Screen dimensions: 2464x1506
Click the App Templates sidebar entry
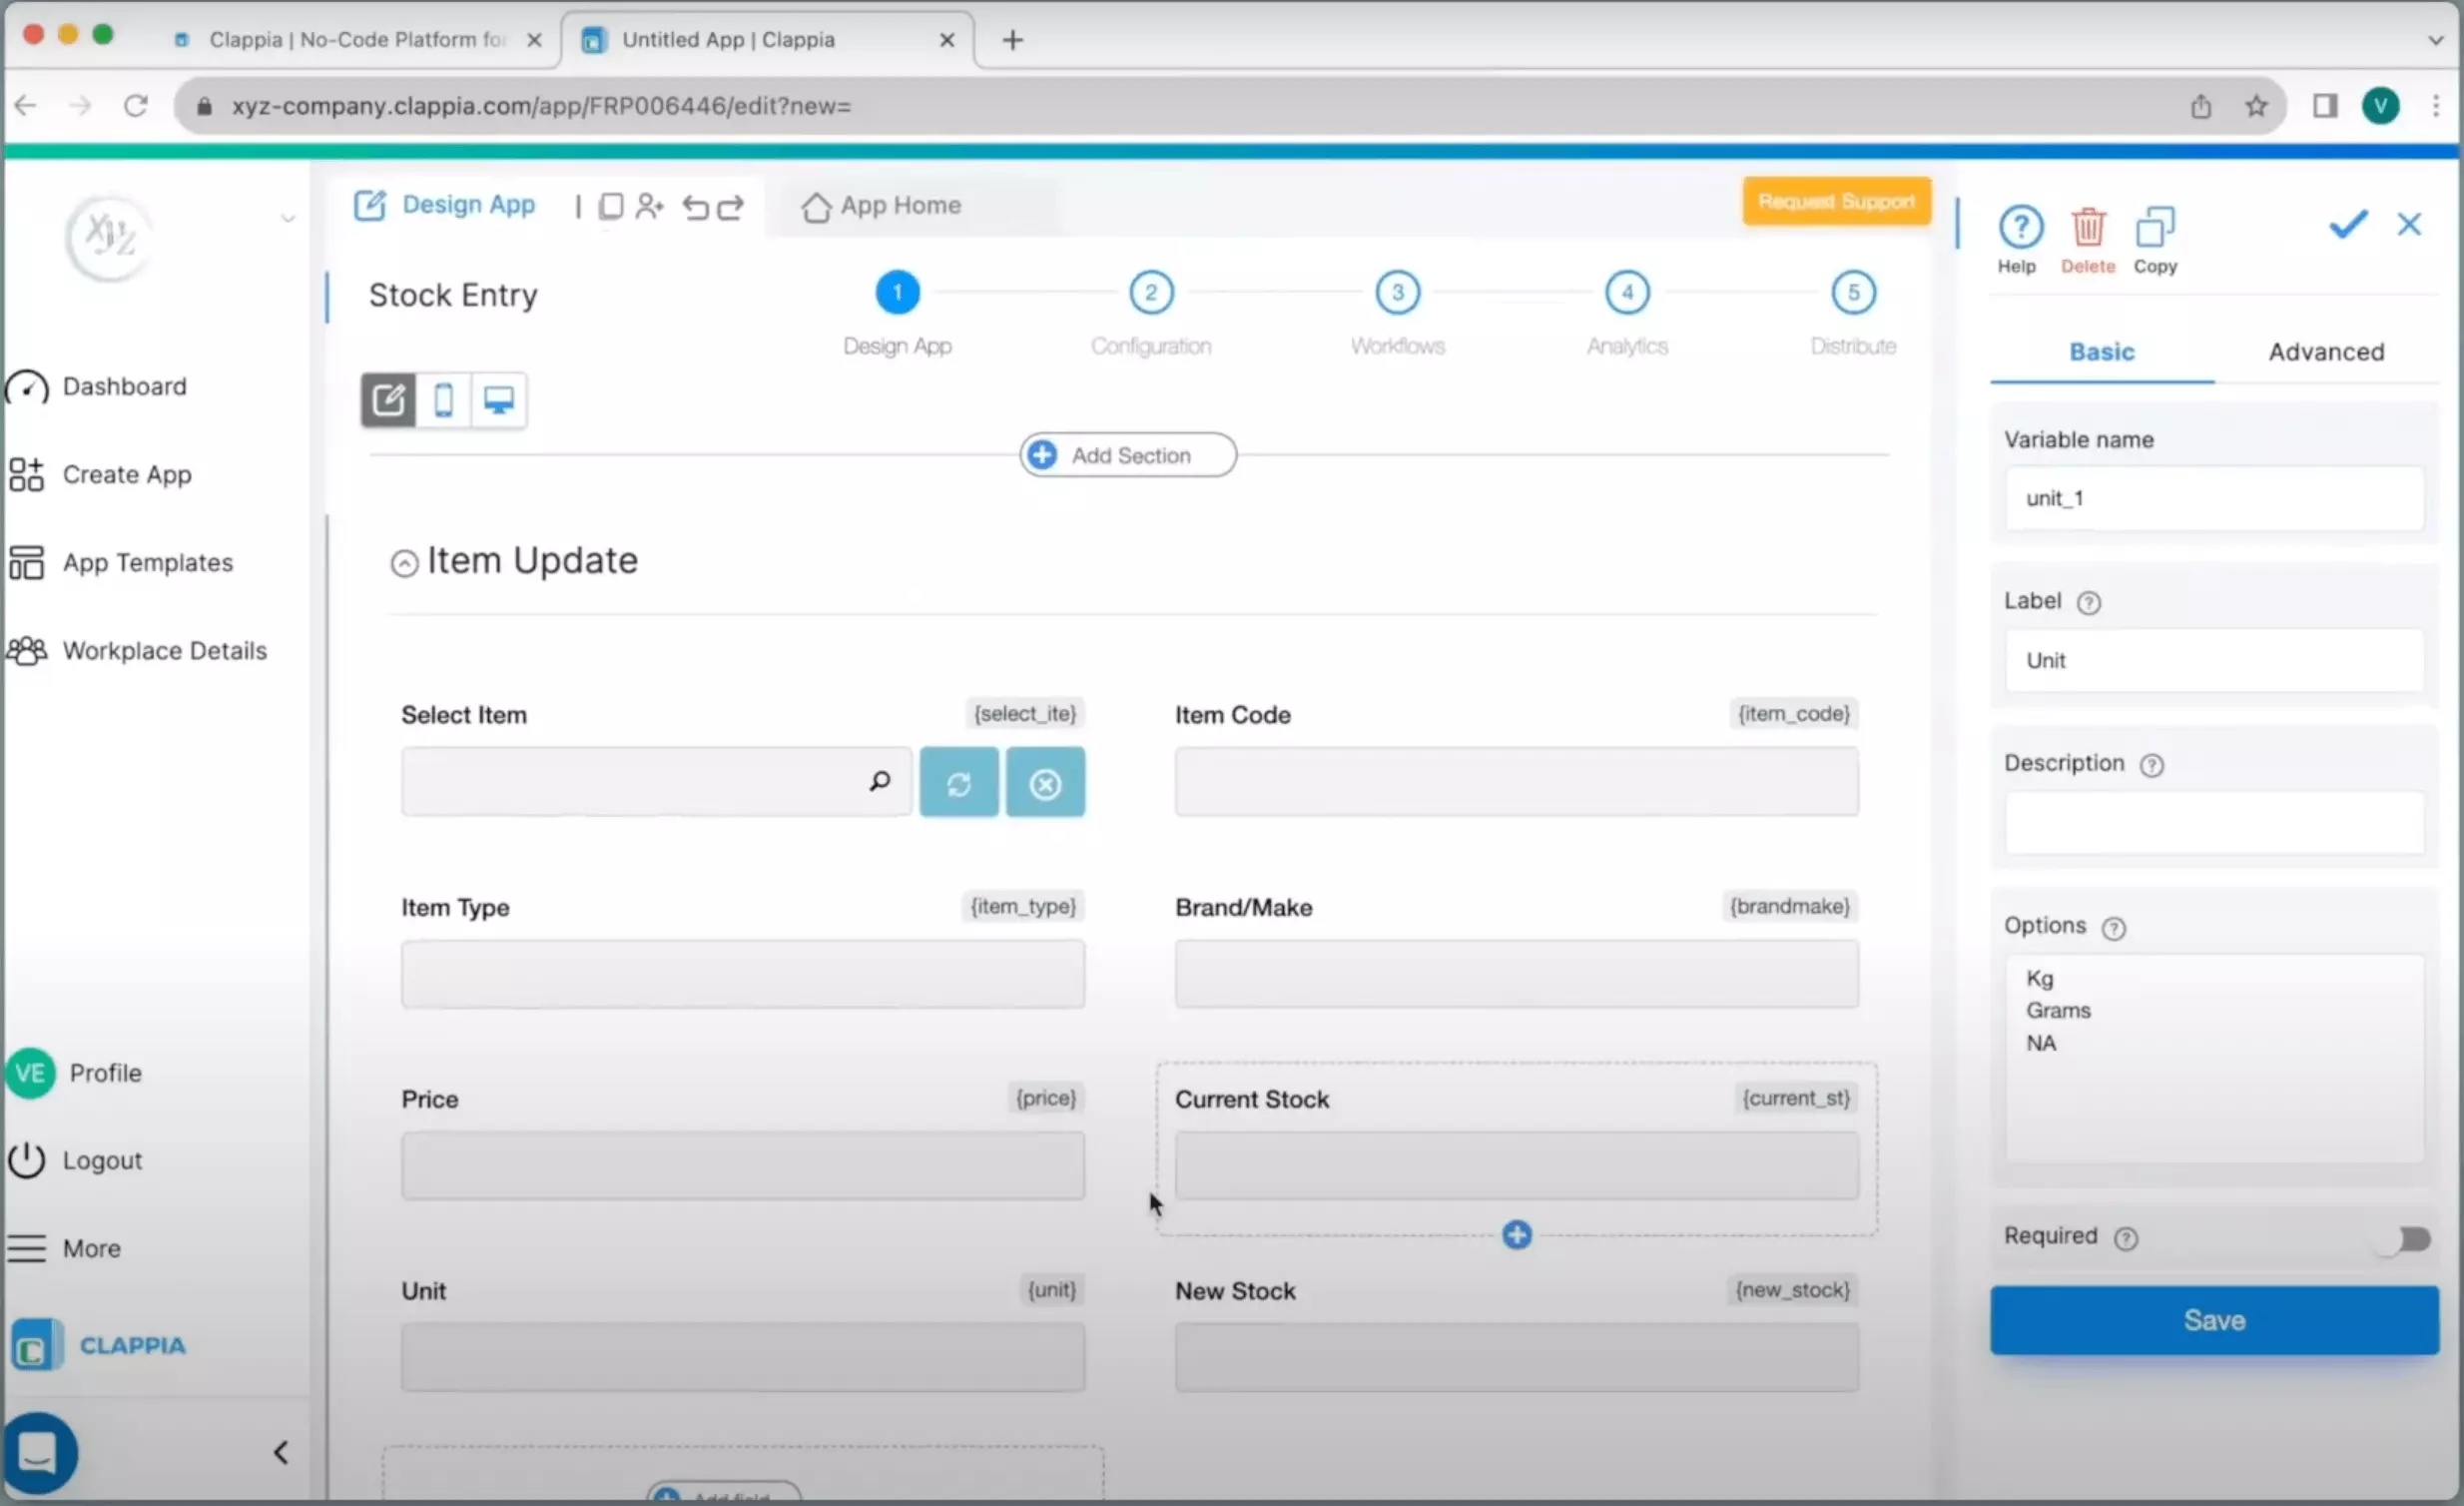coord(148,562)
